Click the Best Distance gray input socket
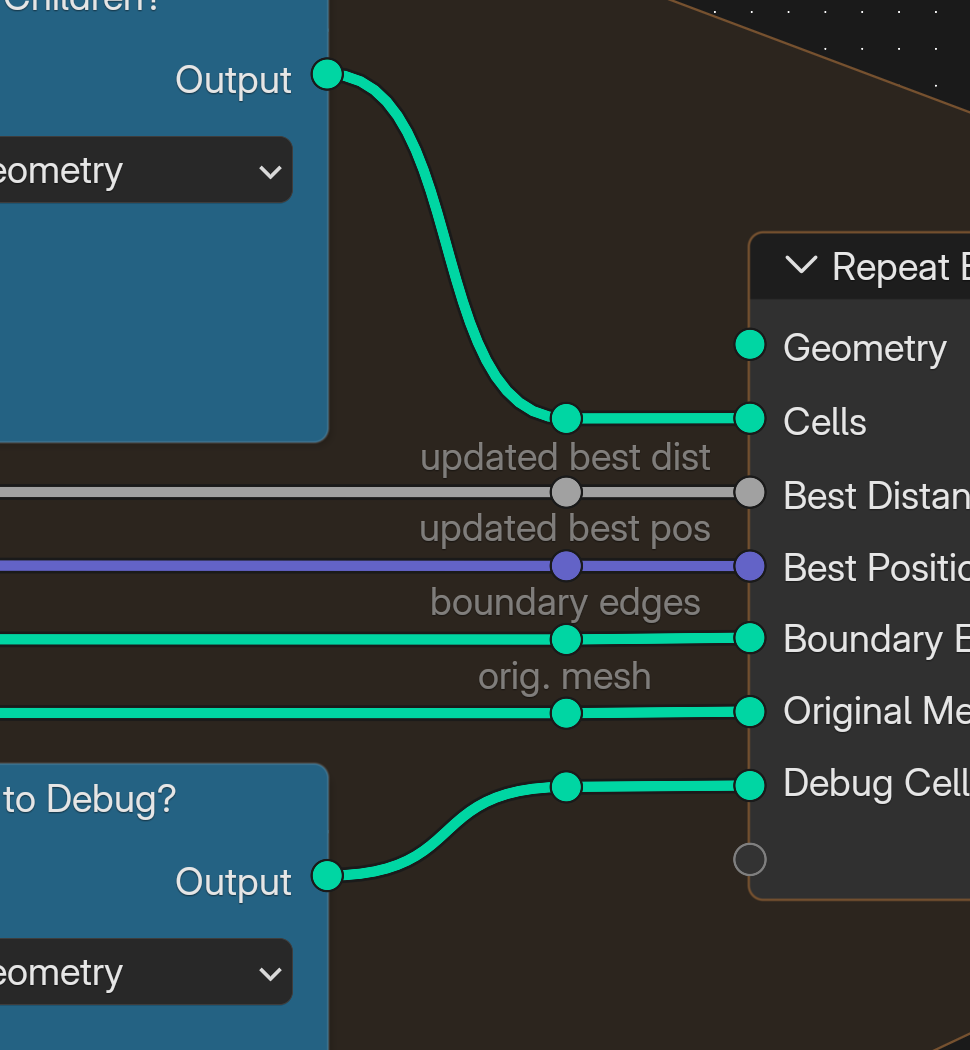Image resolution: width=970 pixels, height=1050 pixels. 750,493
